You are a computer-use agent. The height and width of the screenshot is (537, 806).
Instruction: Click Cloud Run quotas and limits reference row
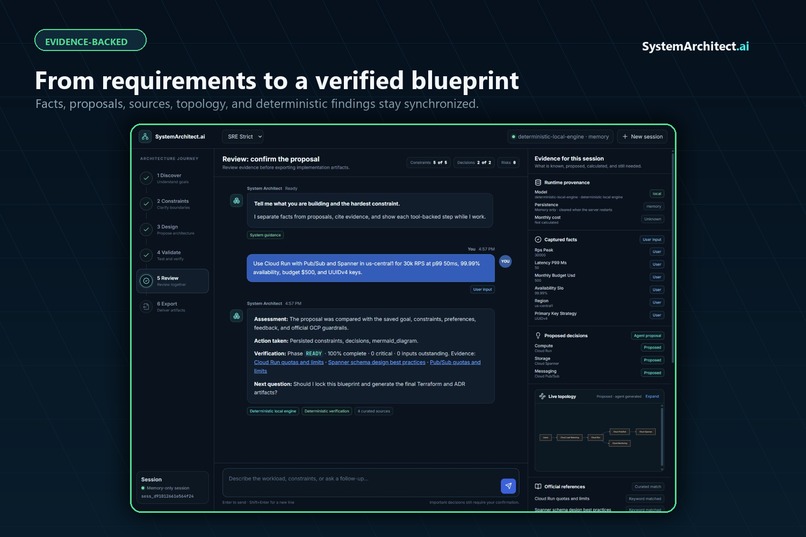(x=599, y=498)
